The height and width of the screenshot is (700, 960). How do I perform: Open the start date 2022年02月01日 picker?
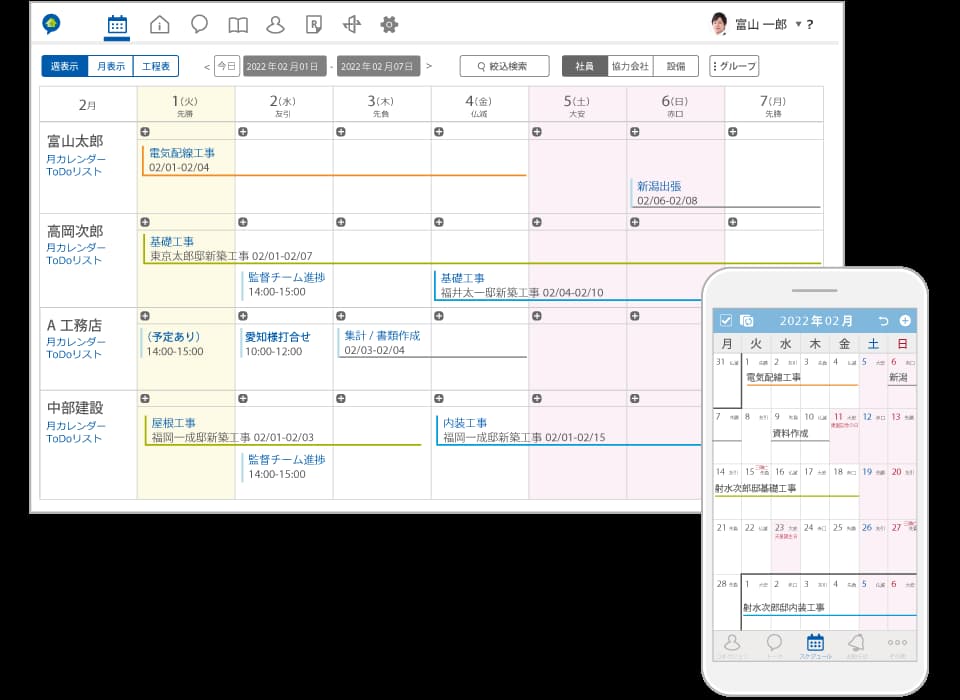283,66
